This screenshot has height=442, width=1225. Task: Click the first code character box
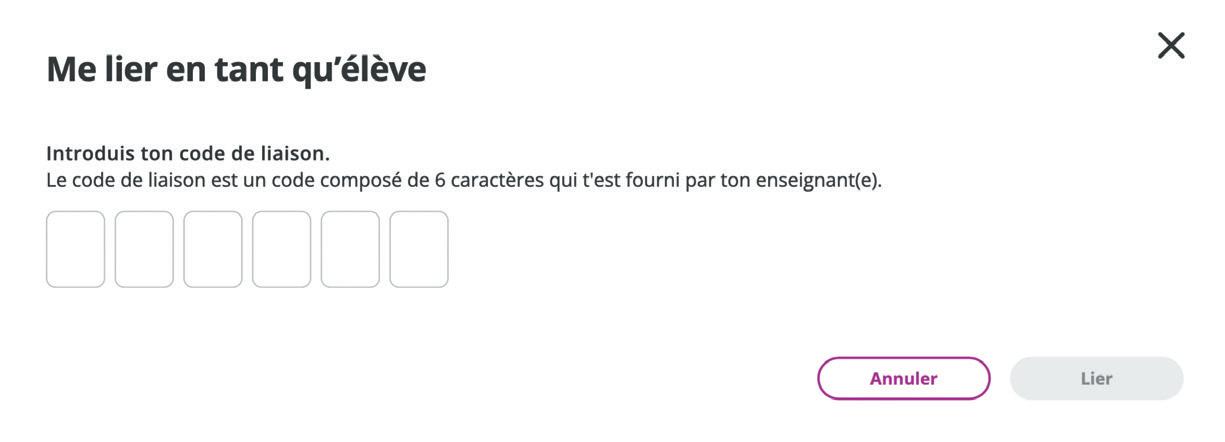pyautogui.click(x=76, y=249)
